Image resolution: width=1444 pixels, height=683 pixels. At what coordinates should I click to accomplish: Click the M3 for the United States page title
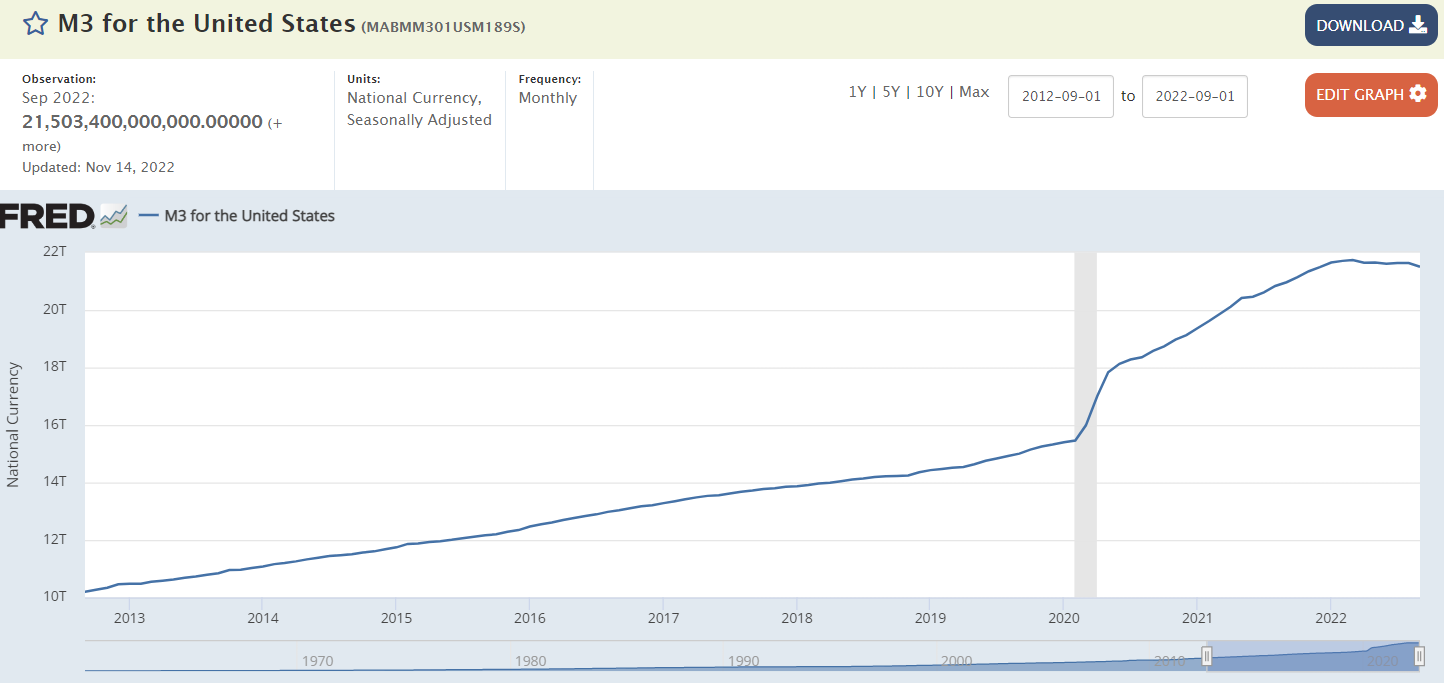click(206, 24)
